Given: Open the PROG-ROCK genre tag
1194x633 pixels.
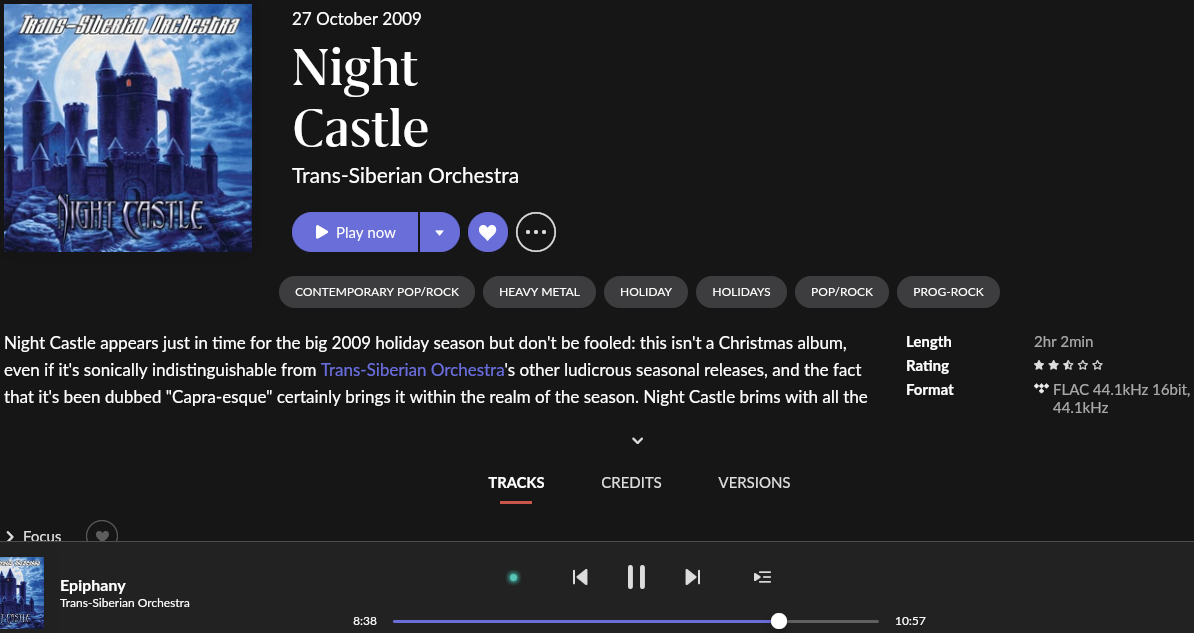Looking at the screenshot, I should (948, 292).
